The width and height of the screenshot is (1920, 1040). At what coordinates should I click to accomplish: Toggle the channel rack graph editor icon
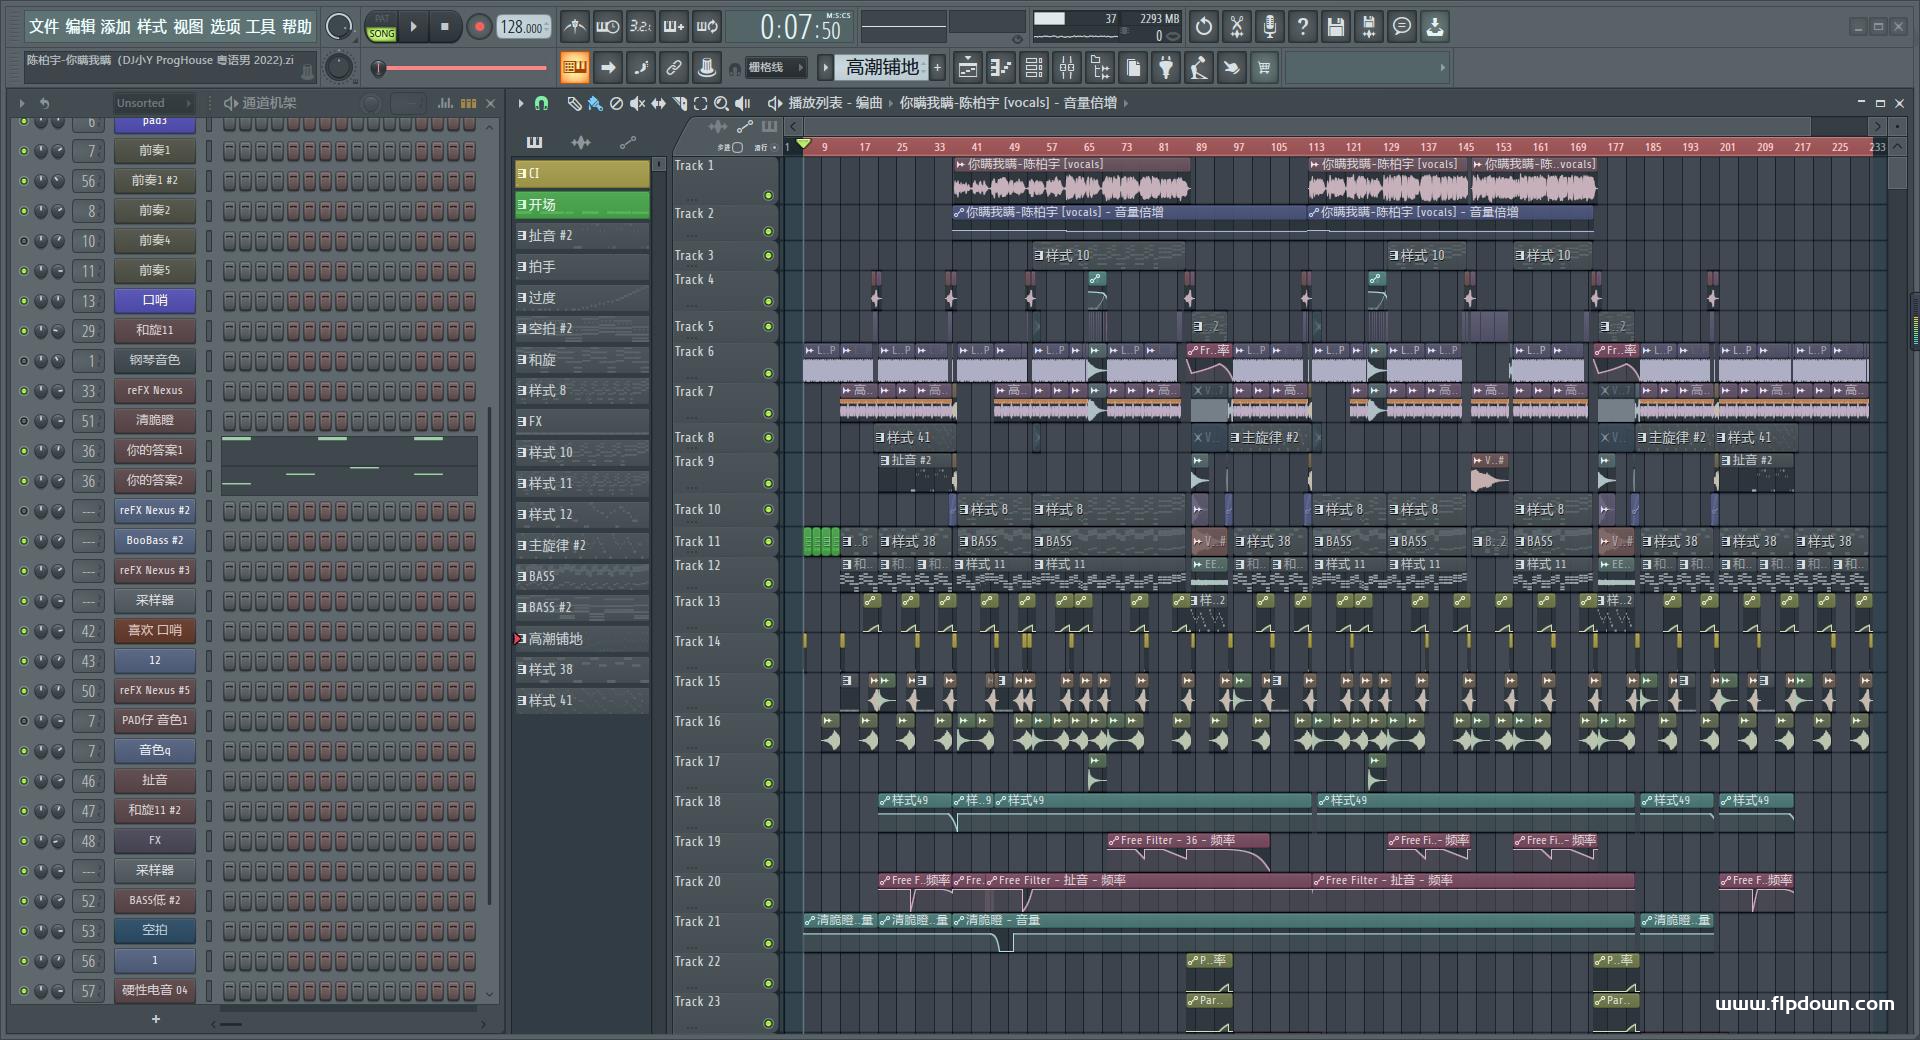click(446, 103)
